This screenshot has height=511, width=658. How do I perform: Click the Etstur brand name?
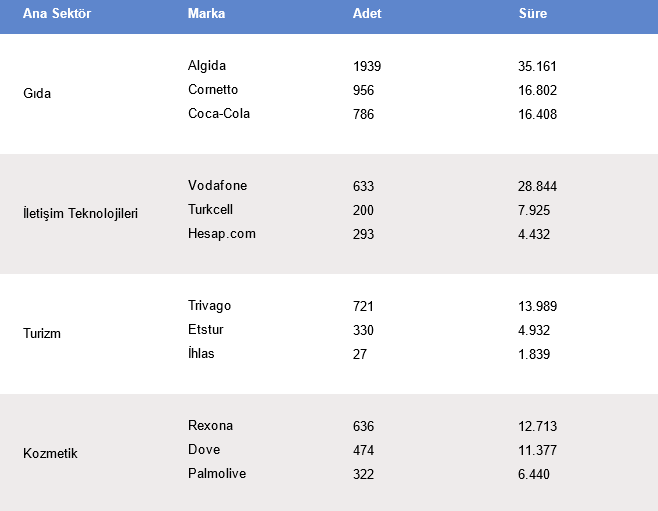coord(205,330)
